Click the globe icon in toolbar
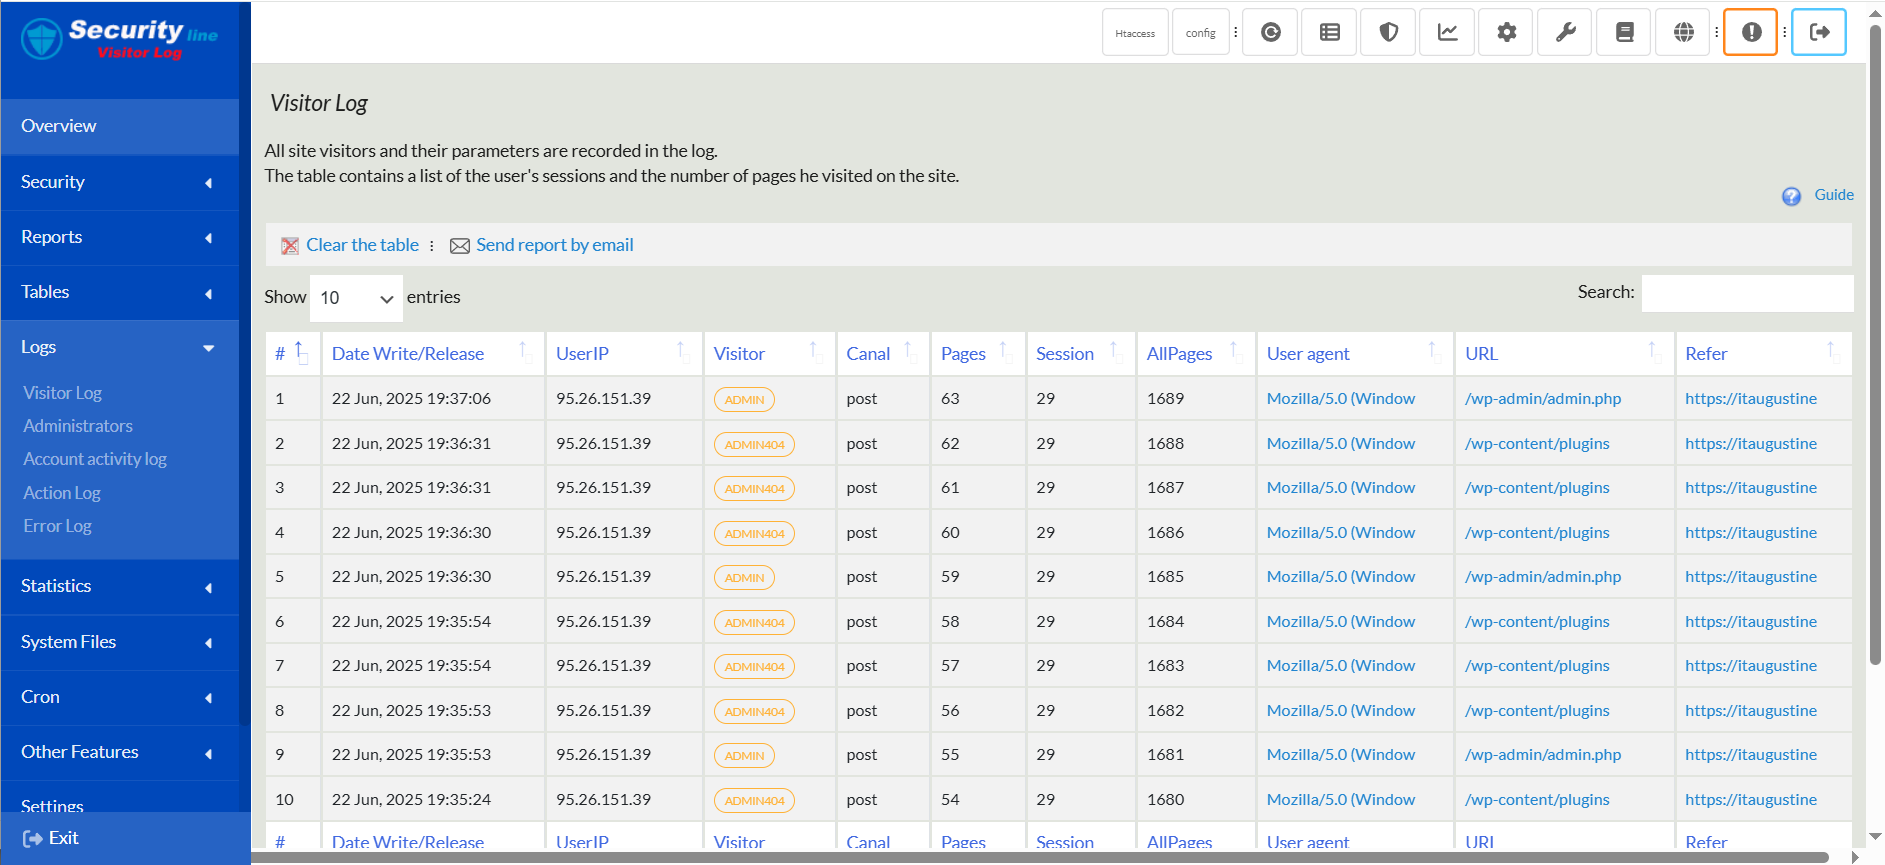This screenshot has height=865, width=1885. [1684, 33]
